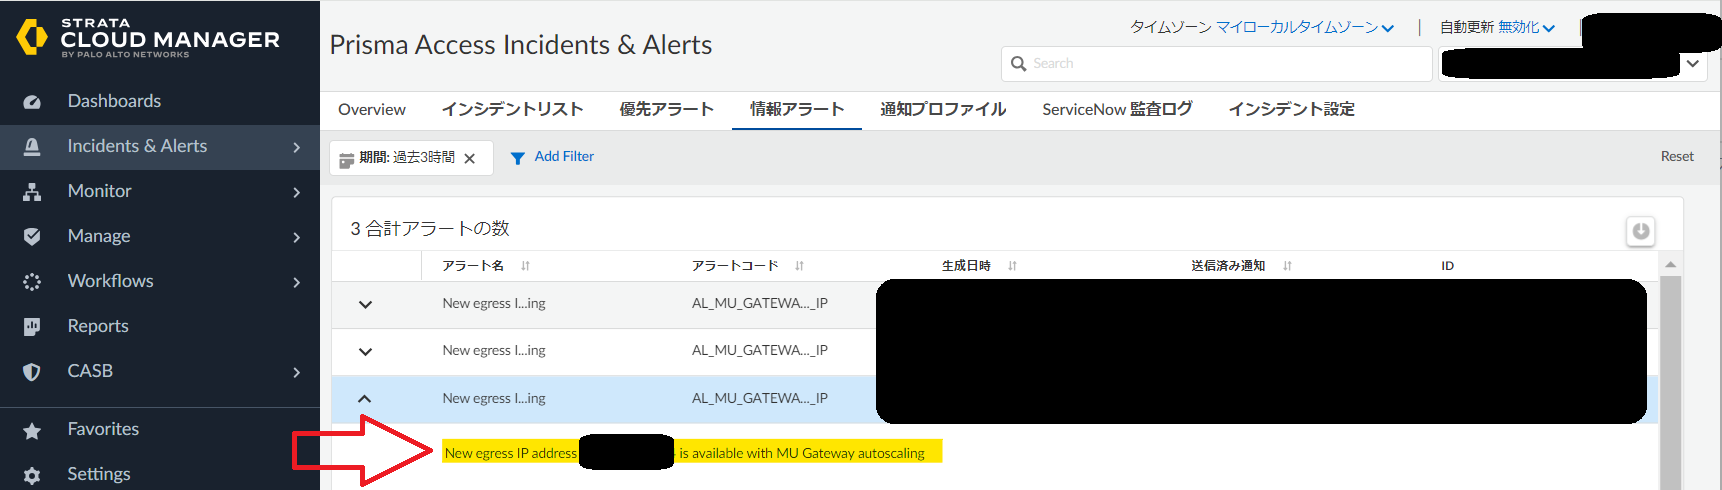Remove the 期間: 過去3時間 filter
The height and width of the screenshot is (490, 1722).
point(470,159)
